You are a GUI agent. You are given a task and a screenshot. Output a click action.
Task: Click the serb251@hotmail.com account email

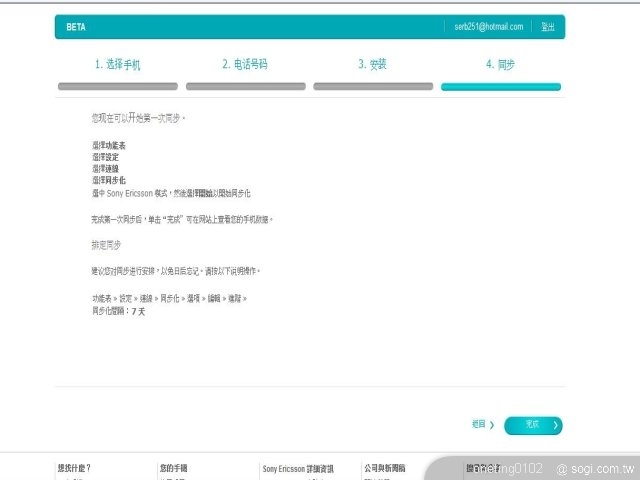coord(488,27)
